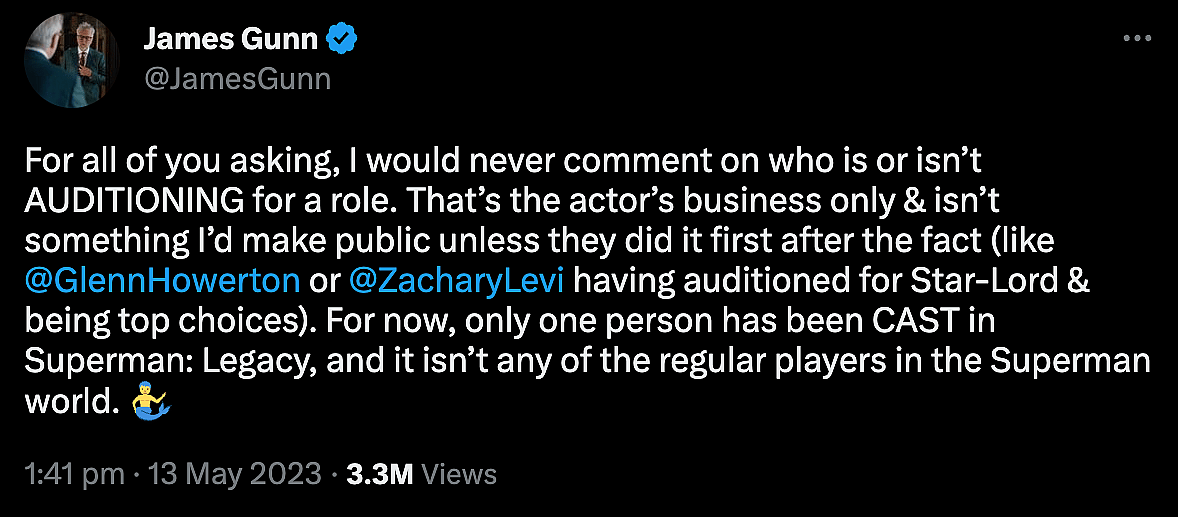Select the @JamesGunn handle text
This screenshot has width=1178, height=517.
(237, 79)
